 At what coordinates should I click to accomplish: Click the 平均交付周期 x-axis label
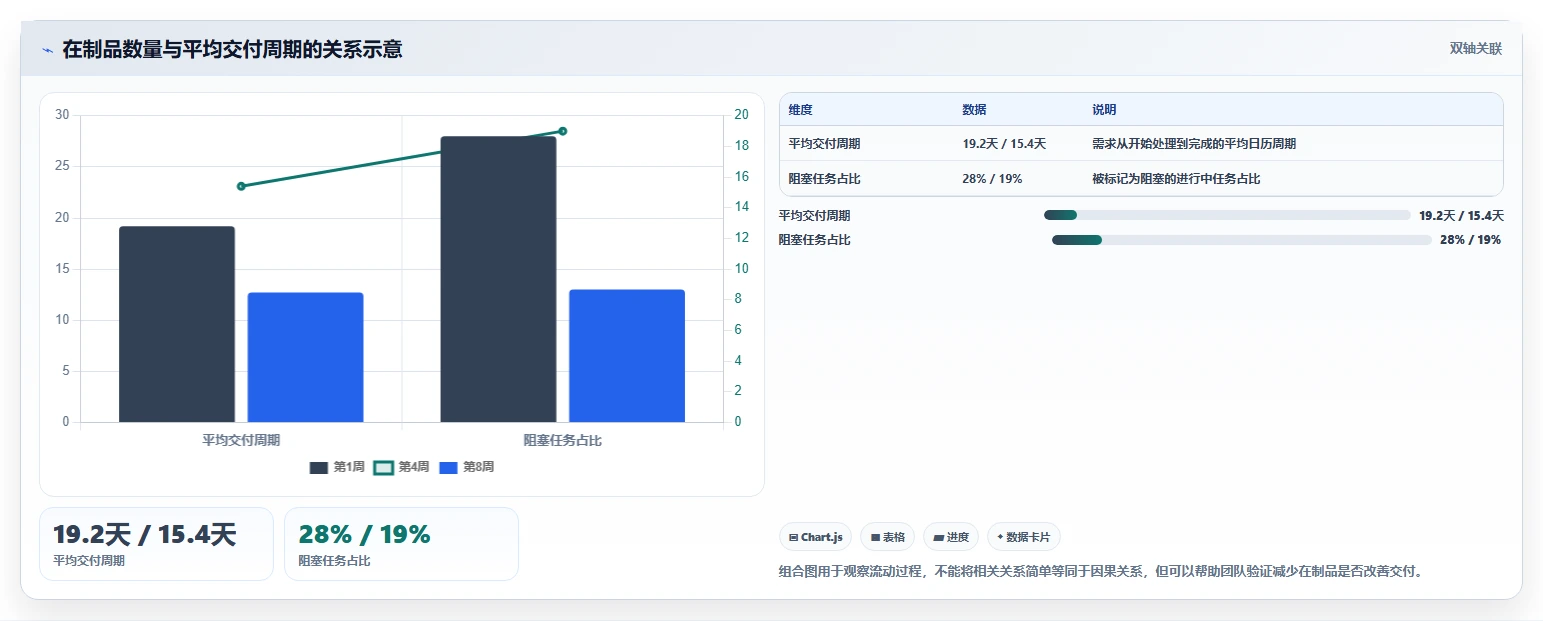[x=241, y=440]
